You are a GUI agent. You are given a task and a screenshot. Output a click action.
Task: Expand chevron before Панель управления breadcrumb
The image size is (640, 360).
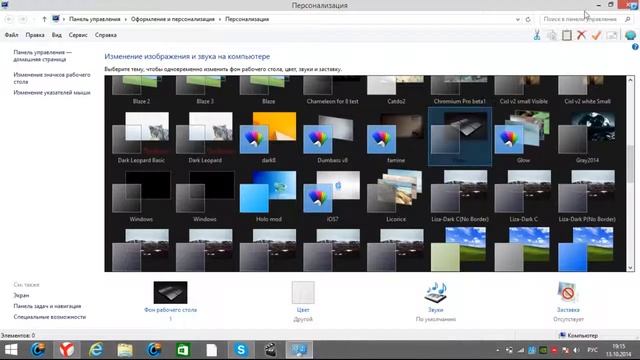(x=64, y=19)
